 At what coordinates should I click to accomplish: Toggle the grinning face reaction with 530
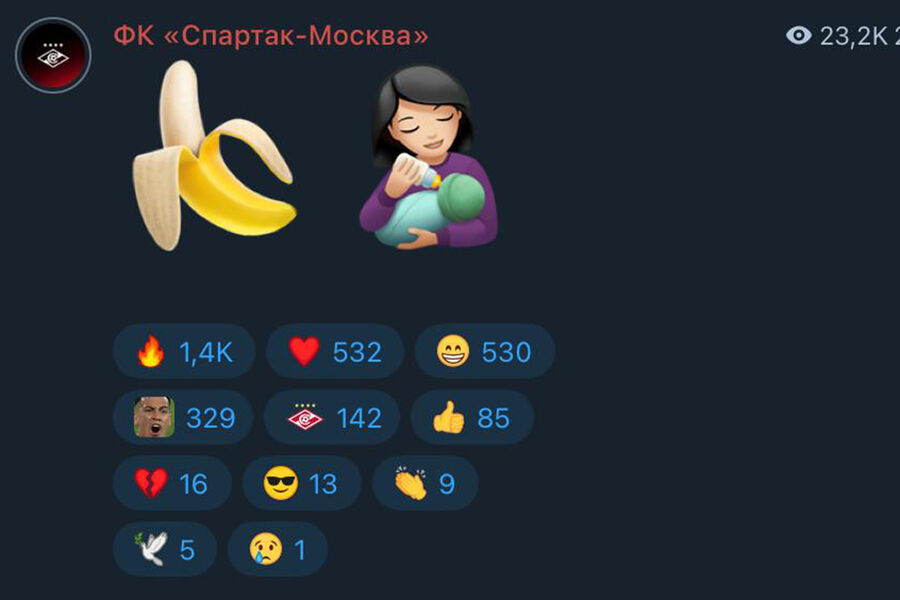coord(484,351)
